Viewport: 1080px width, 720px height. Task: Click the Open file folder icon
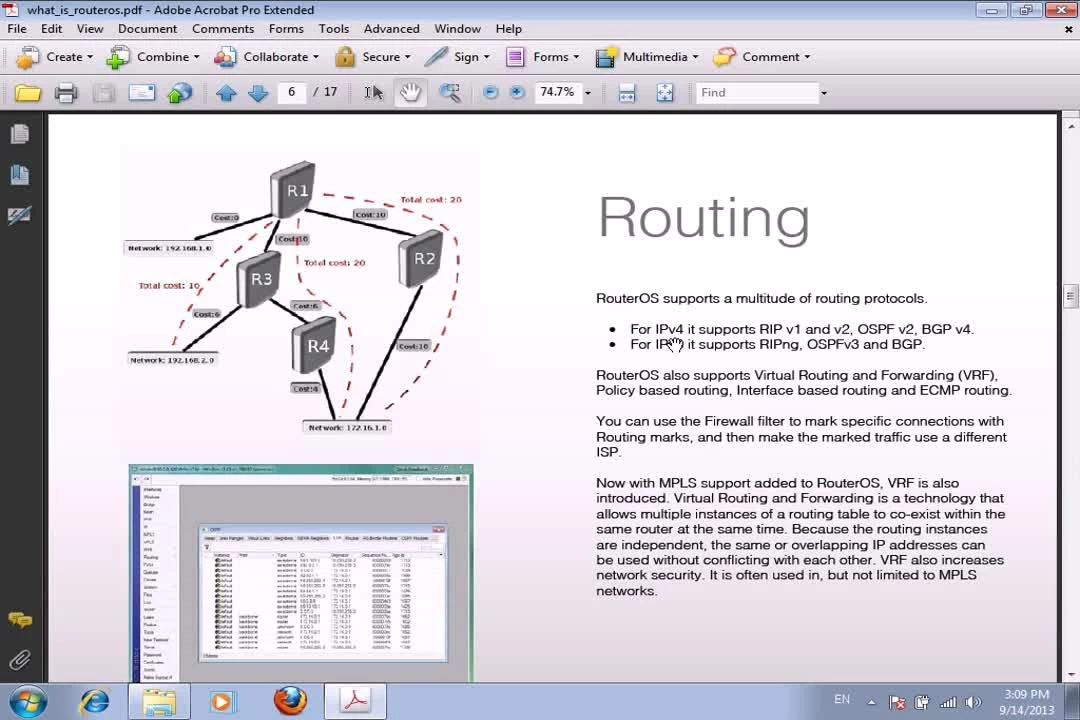click(28, 93)
